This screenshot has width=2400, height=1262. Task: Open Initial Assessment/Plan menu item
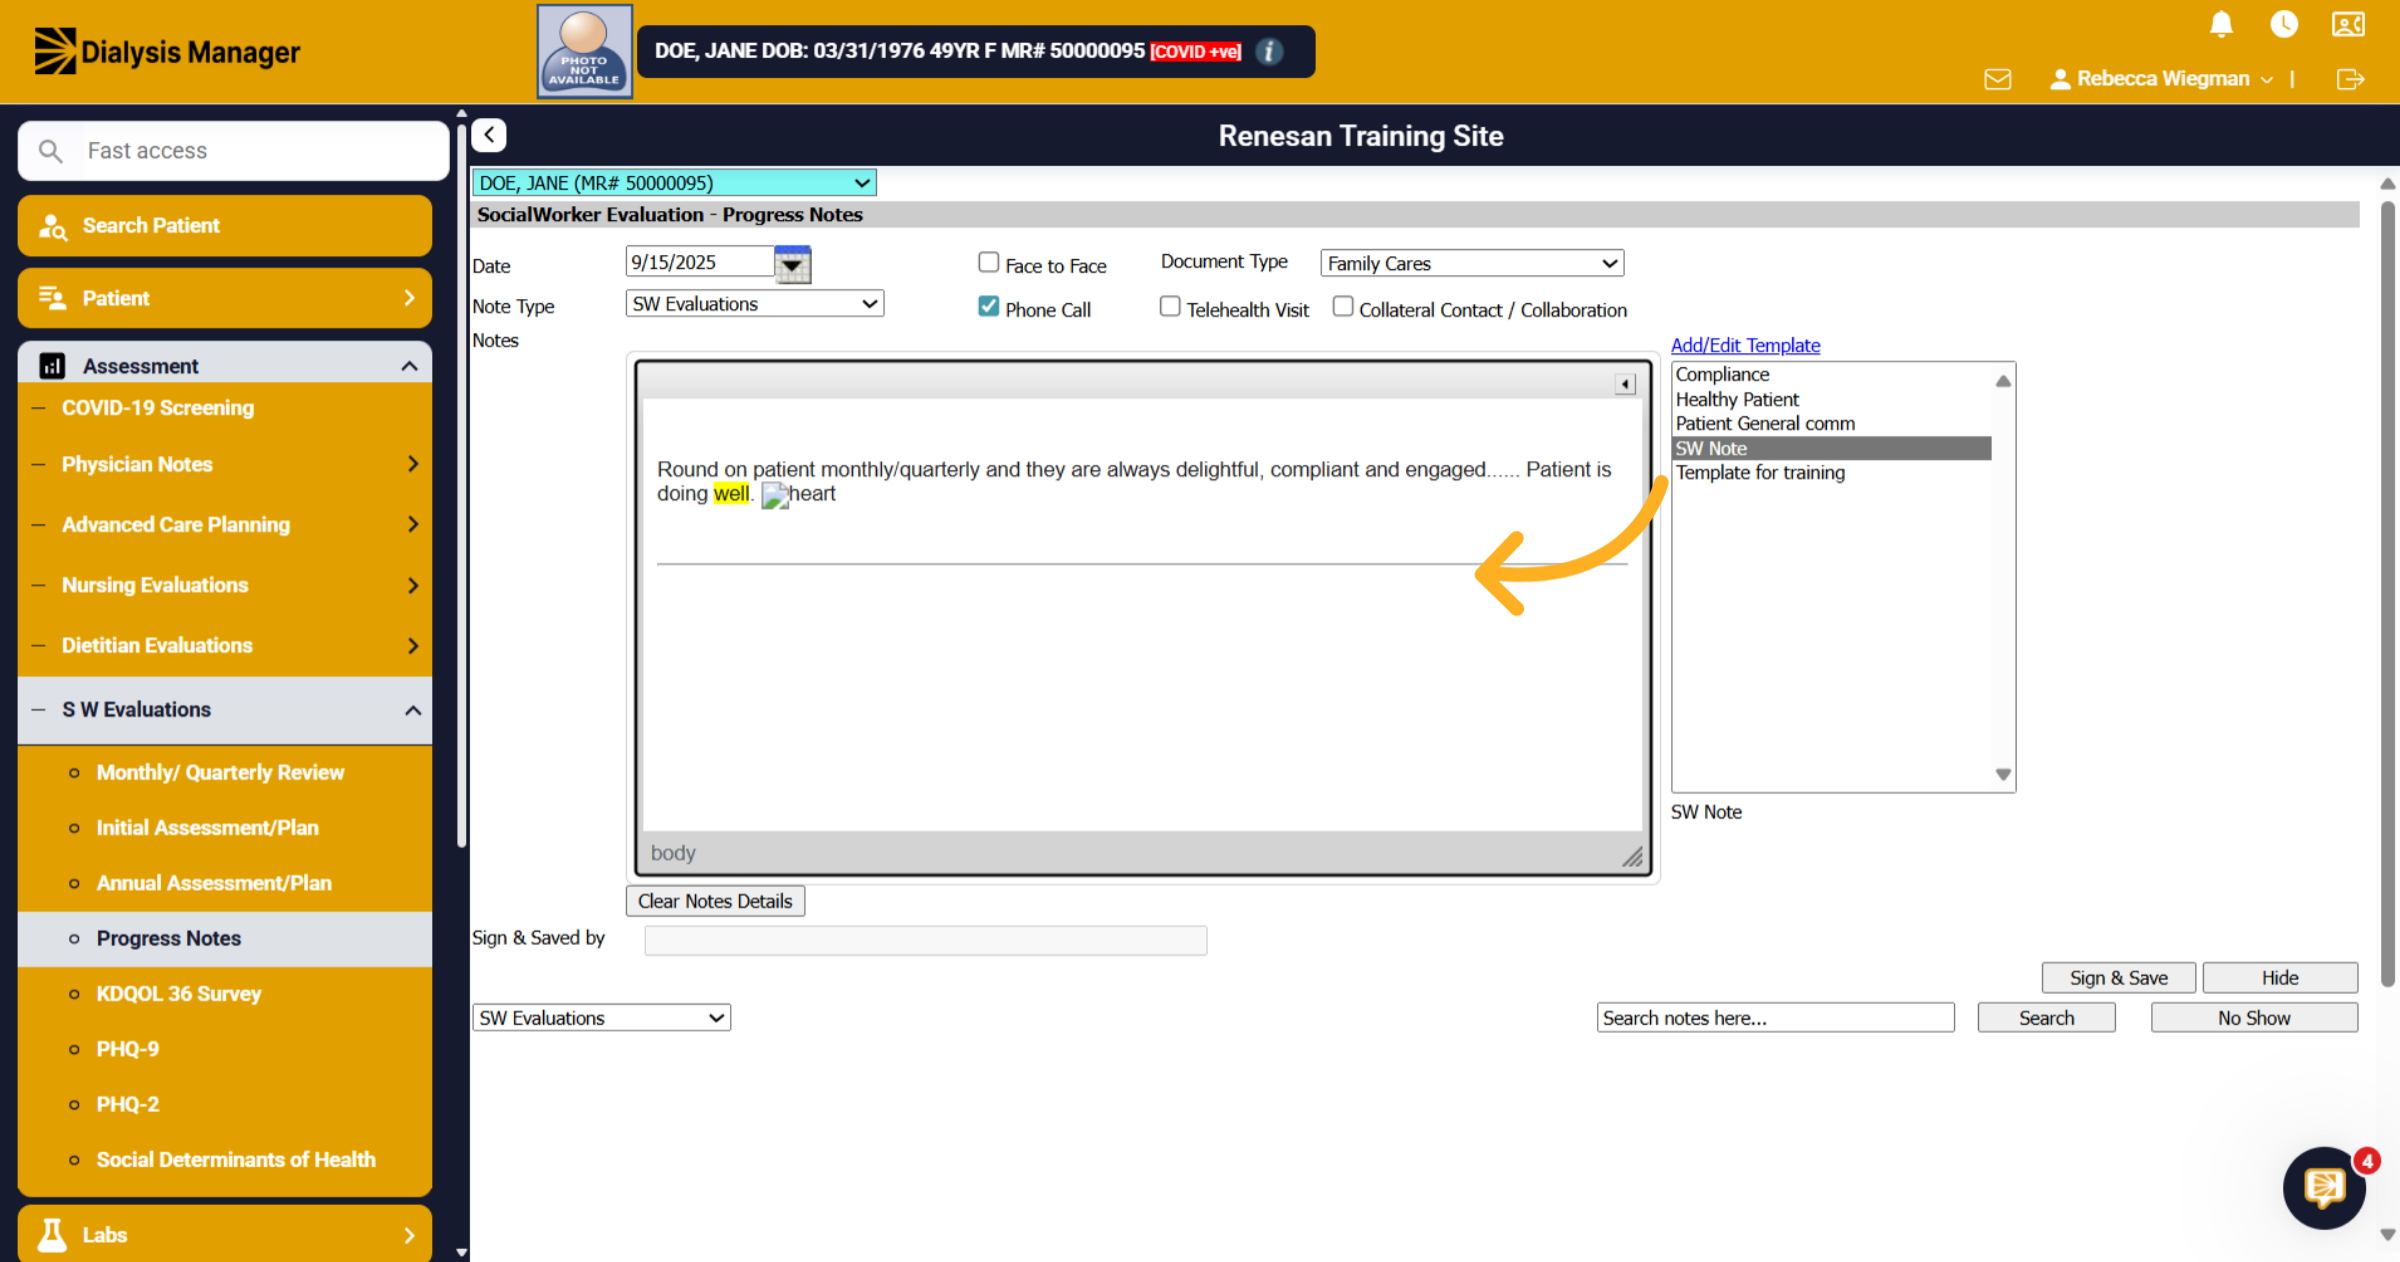click(207, 827)
